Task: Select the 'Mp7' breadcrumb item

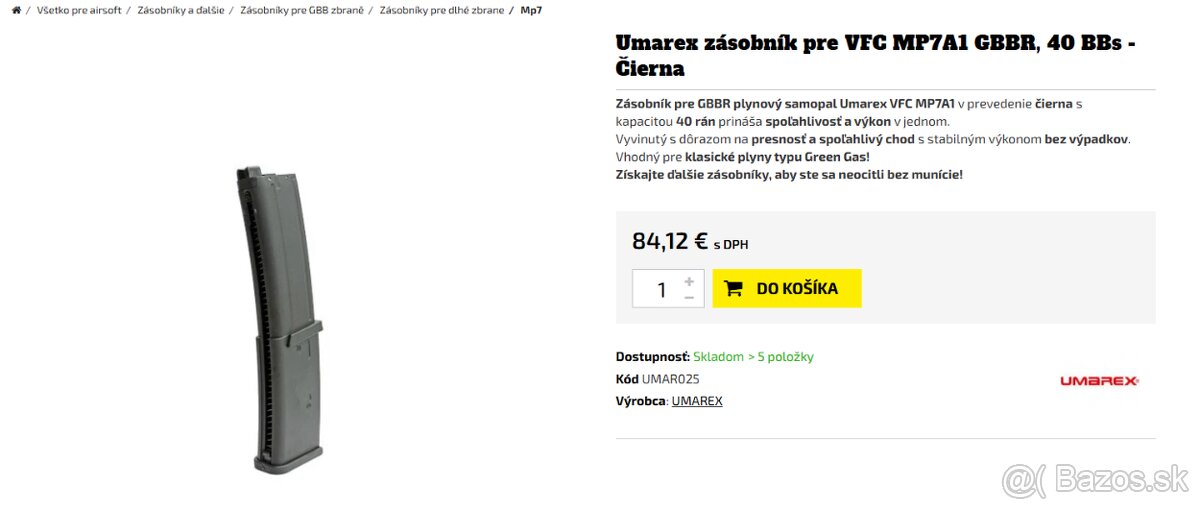Action: [x=531, y=10]
